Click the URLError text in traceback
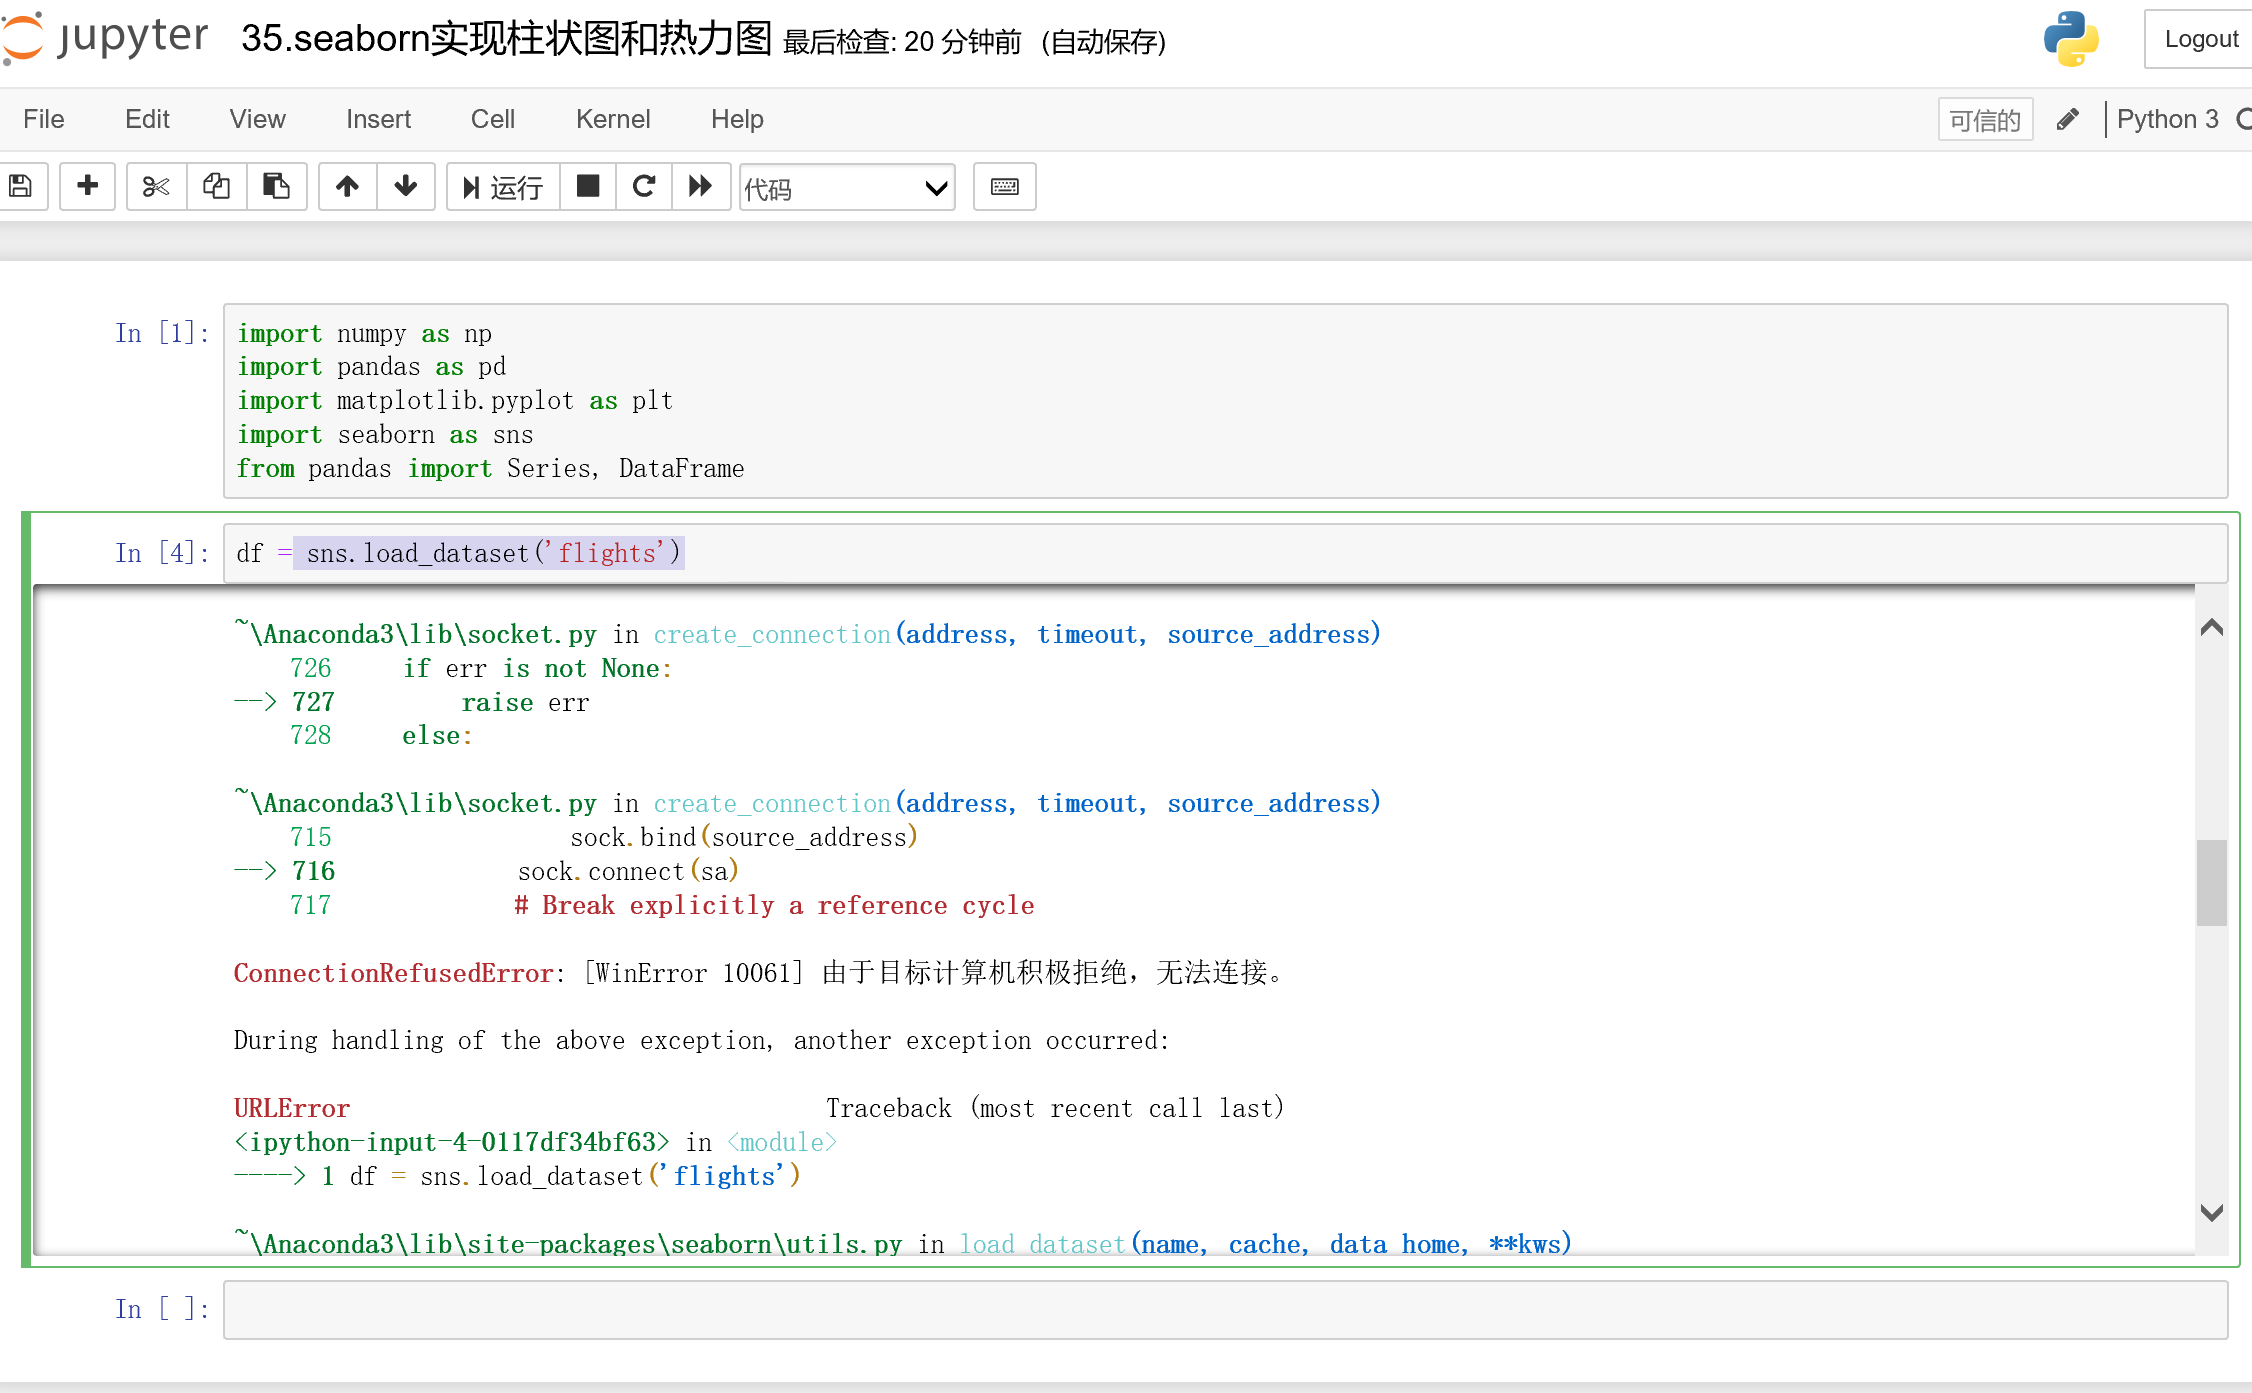2252x1393 pixels. click(x=291, y=1108)
